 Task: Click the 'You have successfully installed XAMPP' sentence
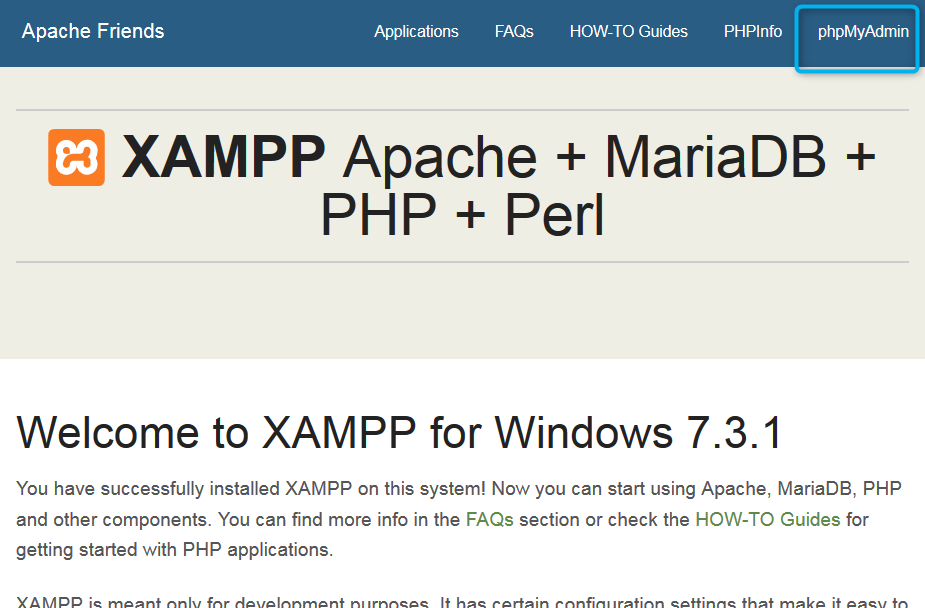[251, 489]
